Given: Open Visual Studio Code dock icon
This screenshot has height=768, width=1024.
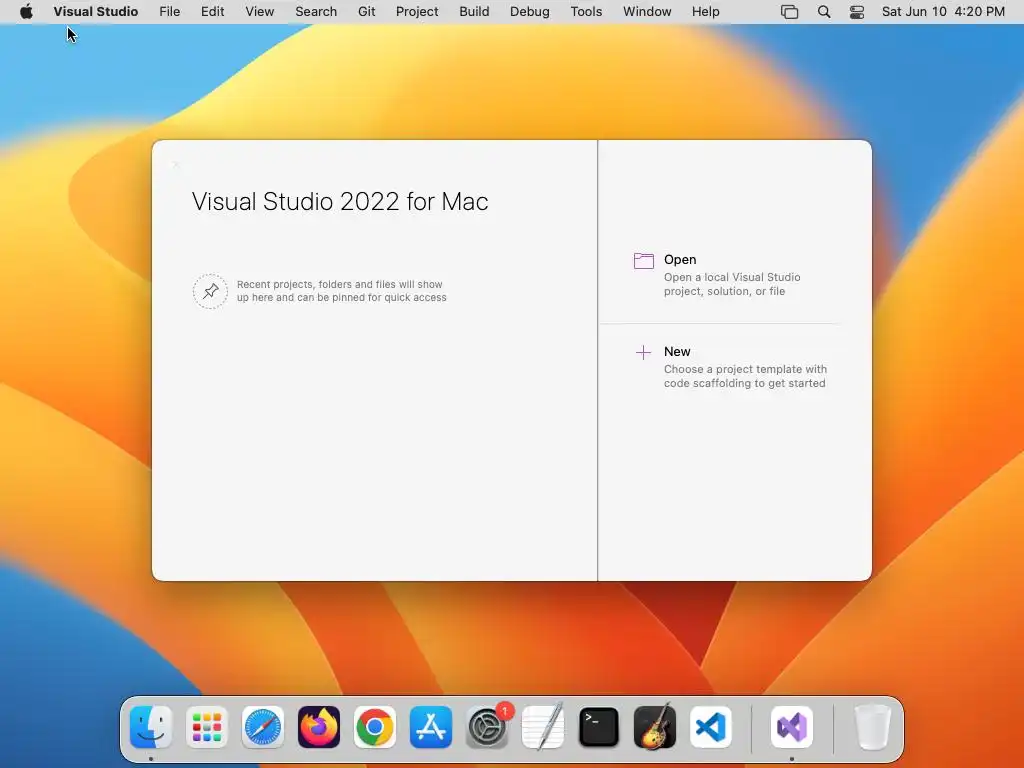Looking at the screenshot, I should click(x=711, y=727).
